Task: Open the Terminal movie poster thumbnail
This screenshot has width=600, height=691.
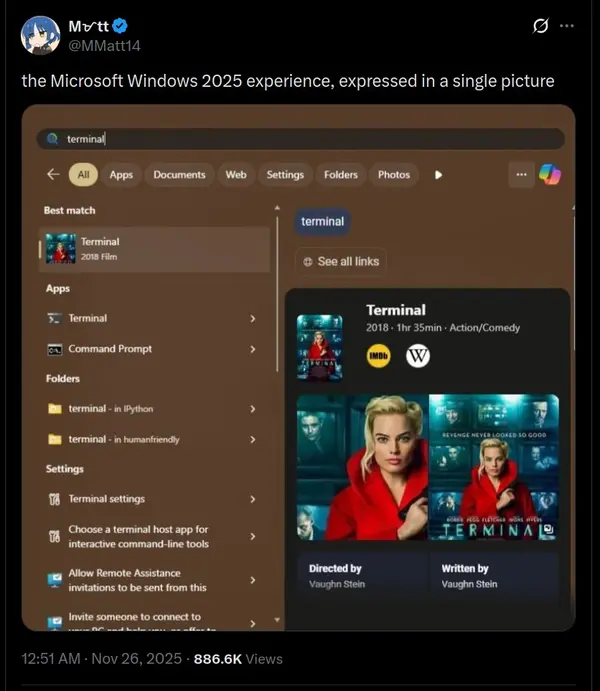Action: (319, 347)
